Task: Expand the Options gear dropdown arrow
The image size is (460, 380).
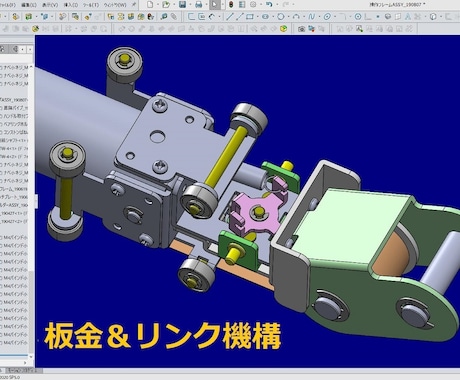Action: [x=261, y=5]
